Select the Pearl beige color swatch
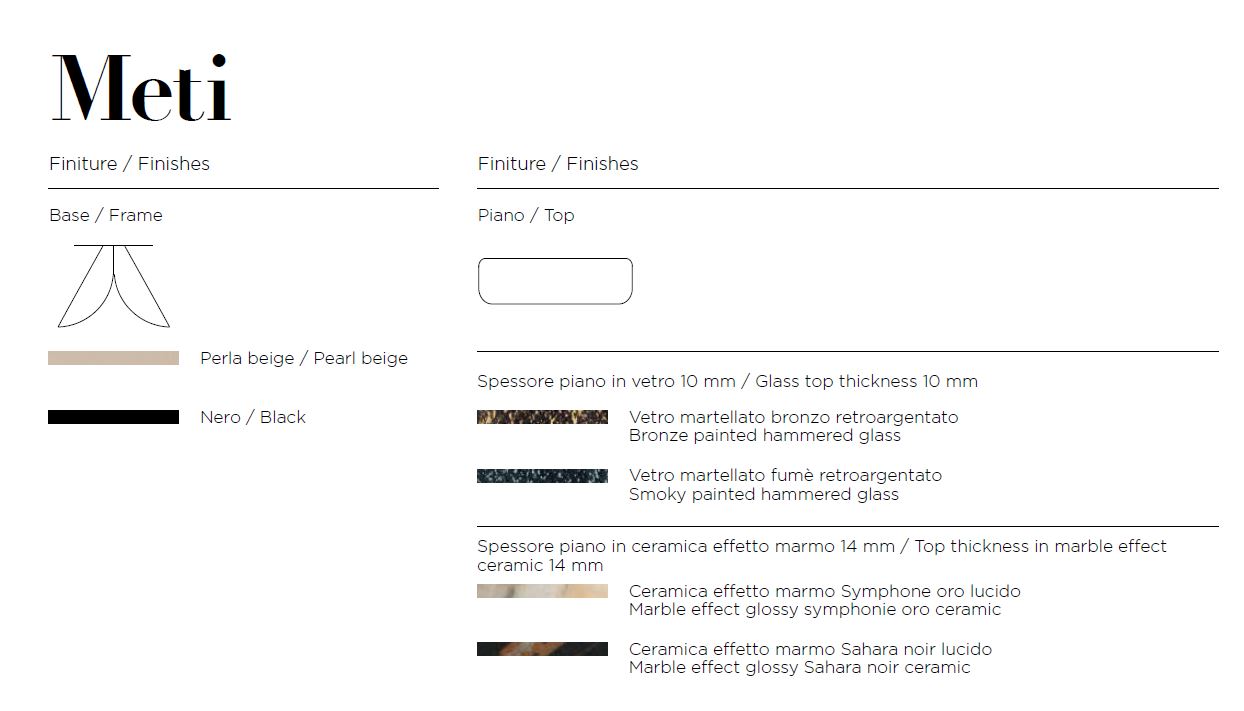This screenshot has height=711, width=1244. point(113,358)
